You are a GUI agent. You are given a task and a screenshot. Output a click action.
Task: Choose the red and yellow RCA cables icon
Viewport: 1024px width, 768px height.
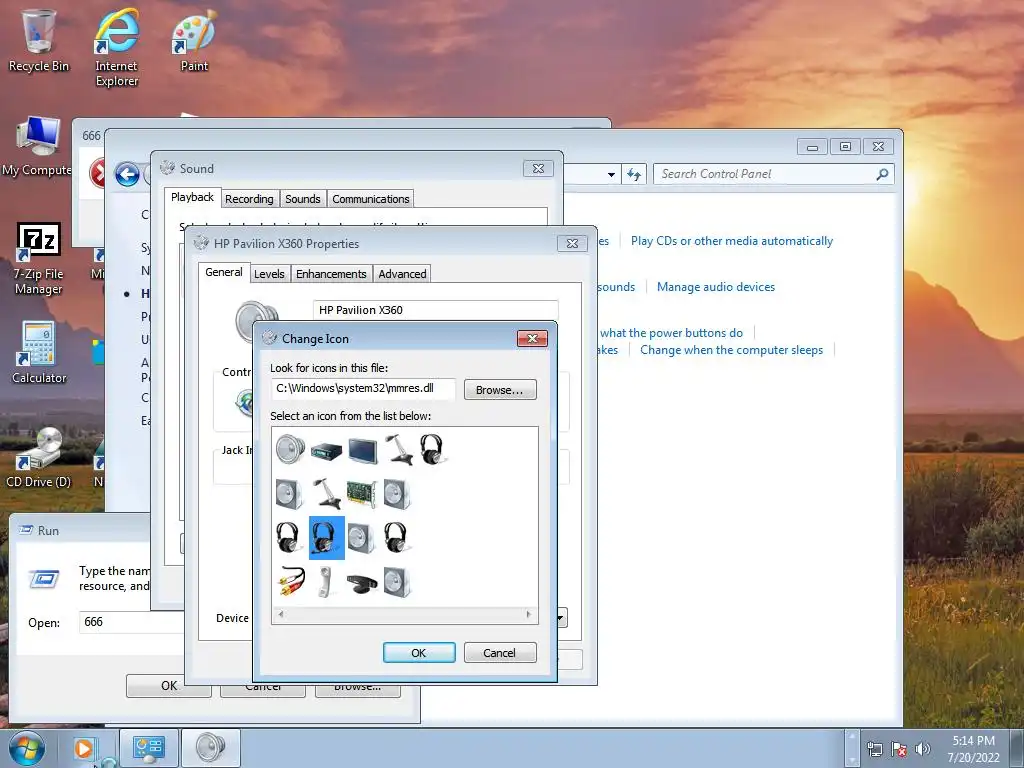click(x=291, y=581)
